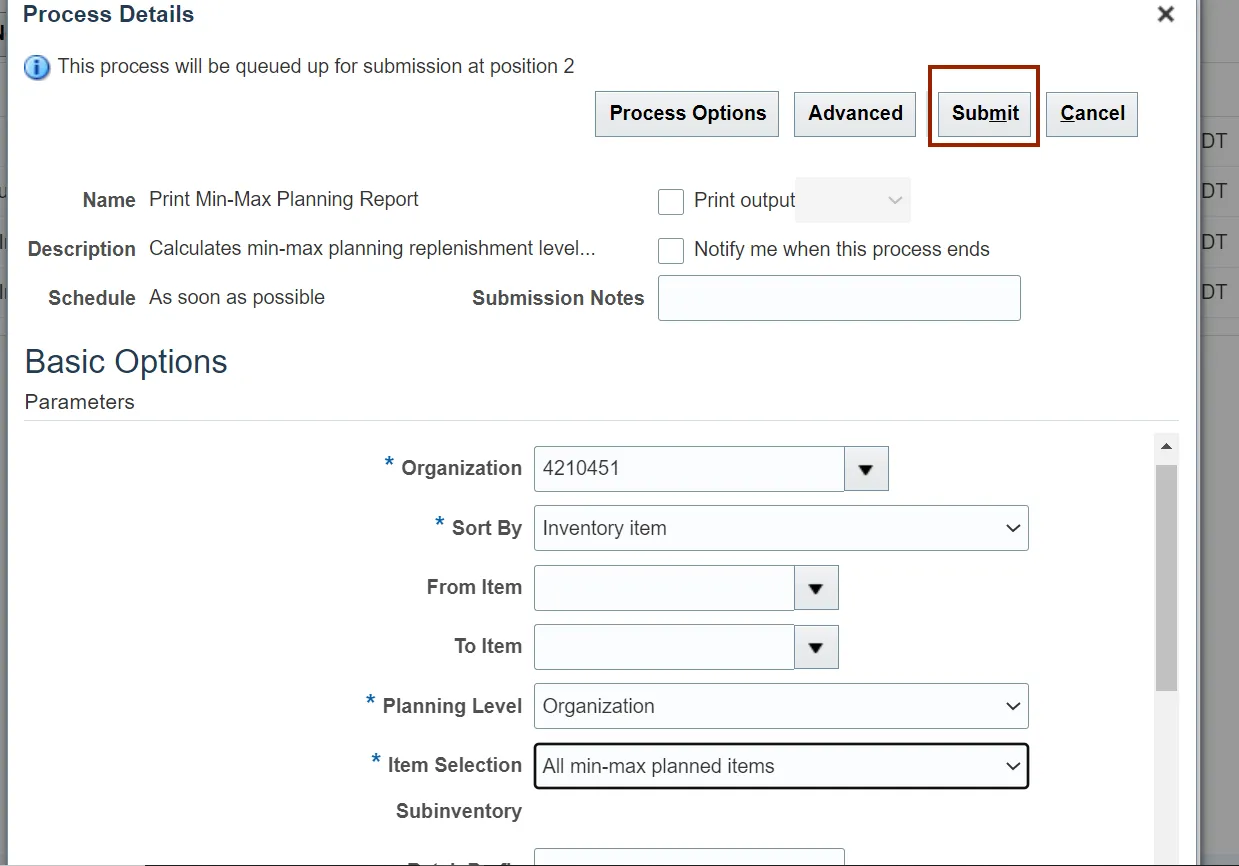The image size is (1239, 866).
Task: Check Notify me when this process ends
Action: tap(671, 251)
